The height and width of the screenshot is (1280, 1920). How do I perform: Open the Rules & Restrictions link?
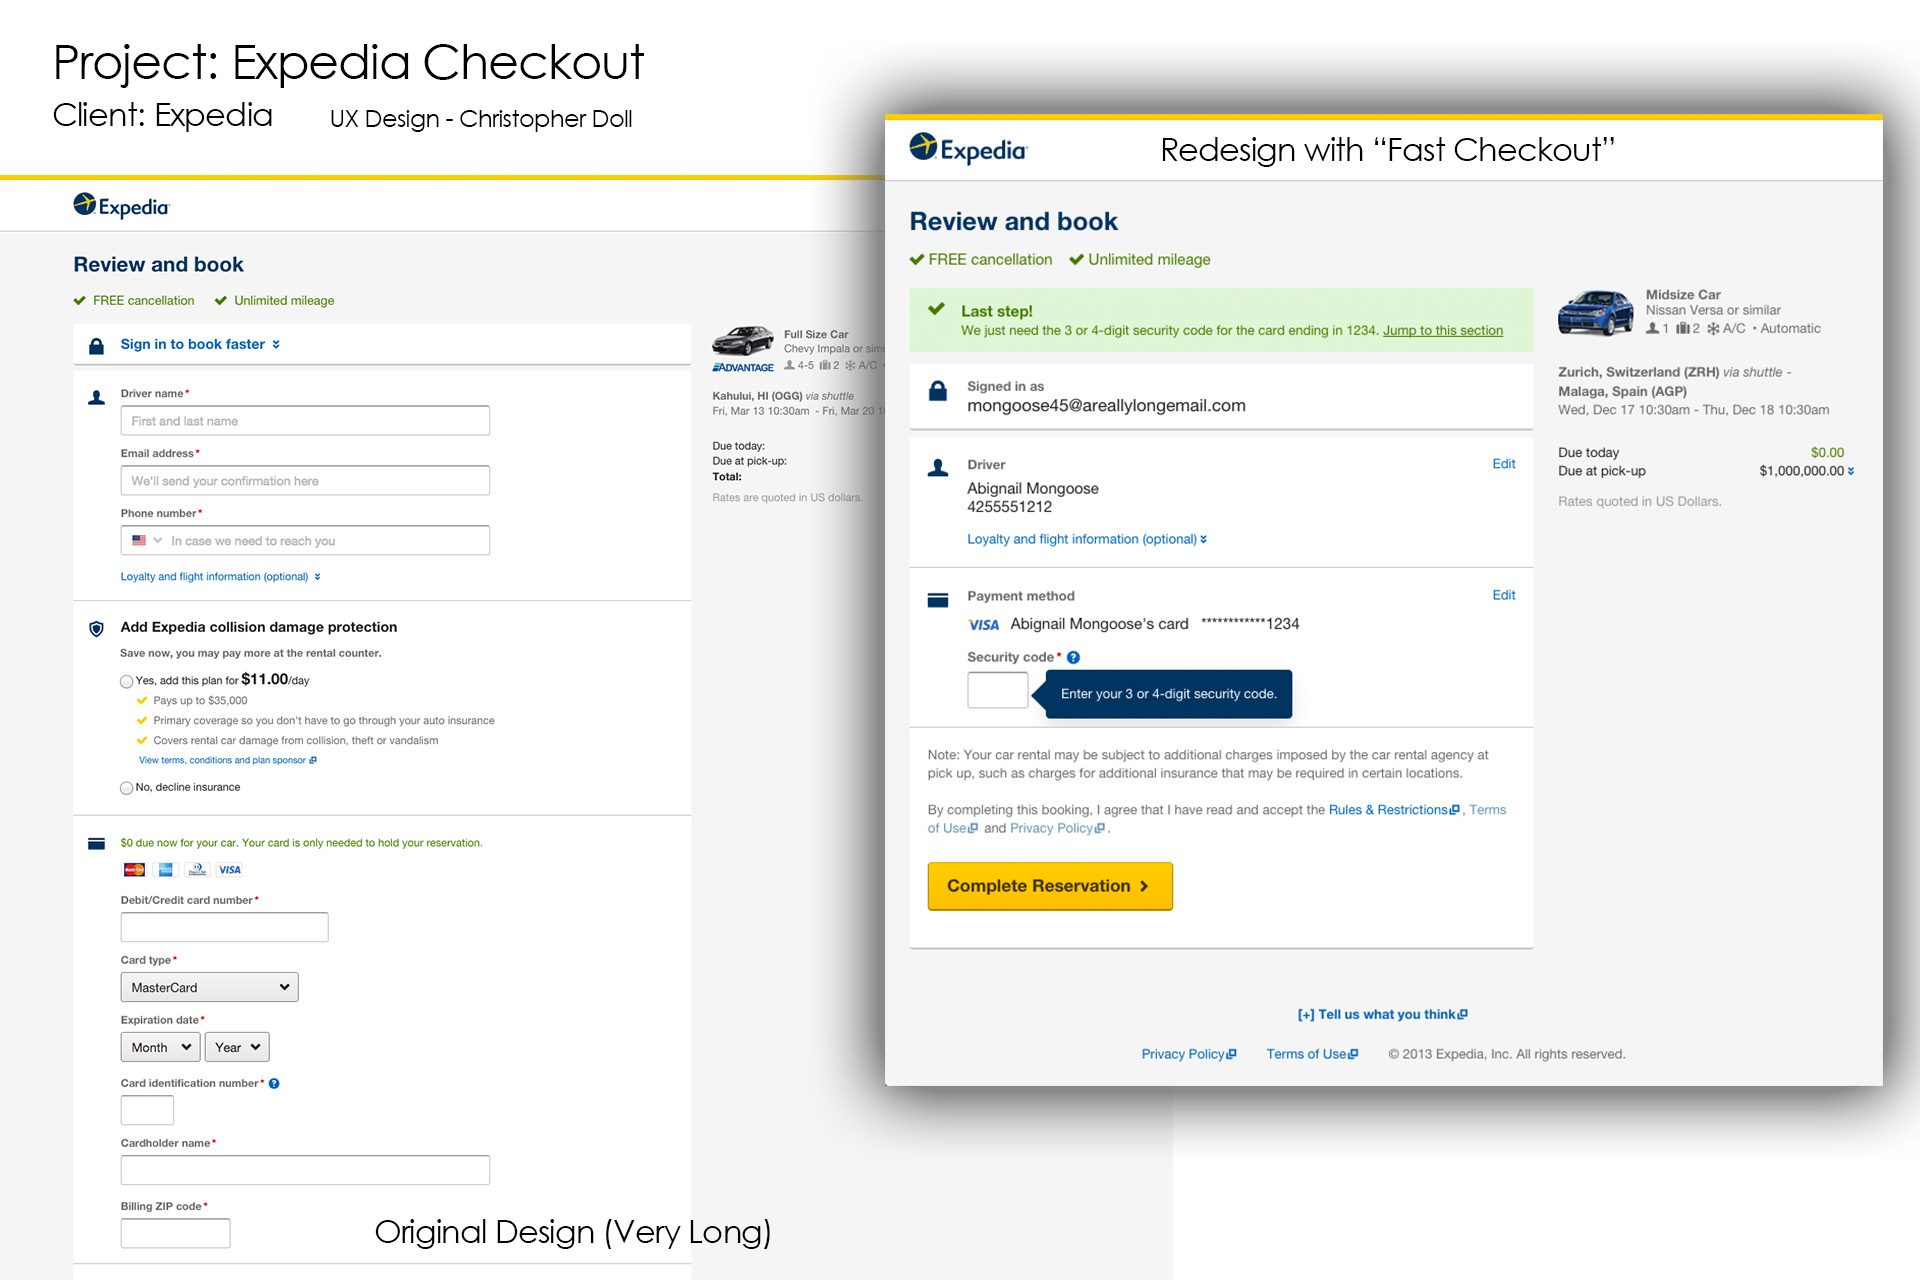point(1394,810)
